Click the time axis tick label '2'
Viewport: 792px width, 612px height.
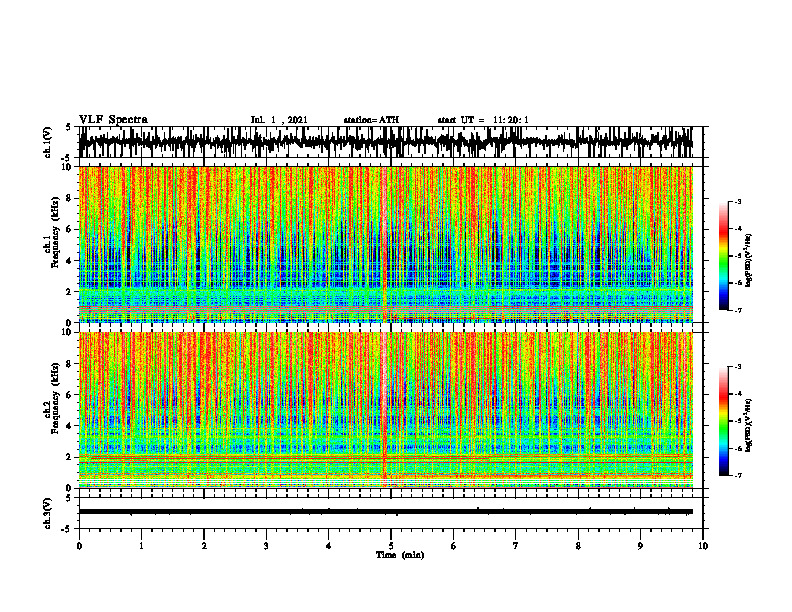pyautogui.click(x=204, y=546)
